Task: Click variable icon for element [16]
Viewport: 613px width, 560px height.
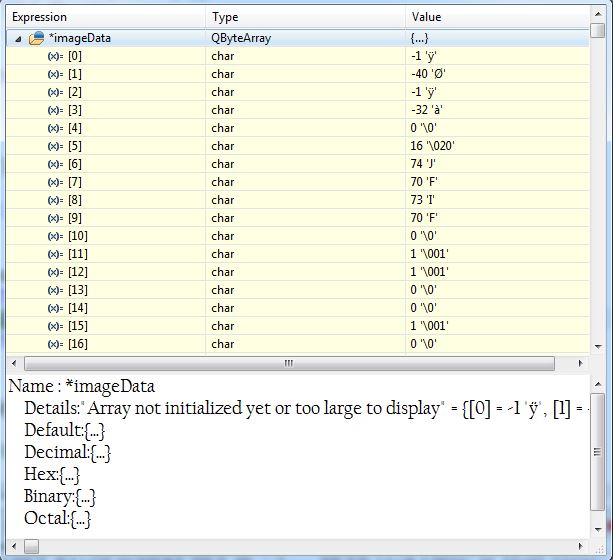Action: tap(55, 344)
